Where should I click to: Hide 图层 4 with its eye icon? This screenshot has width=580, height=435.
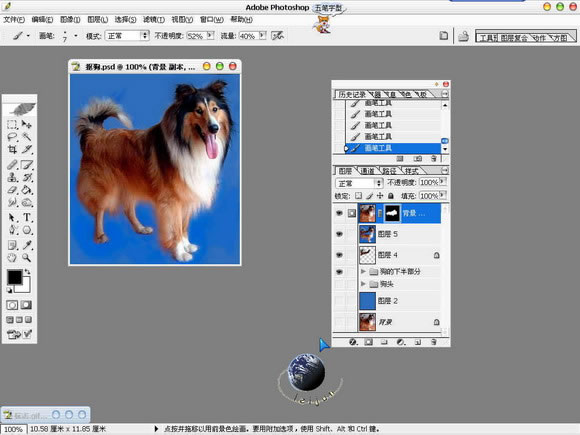(339, 255)
